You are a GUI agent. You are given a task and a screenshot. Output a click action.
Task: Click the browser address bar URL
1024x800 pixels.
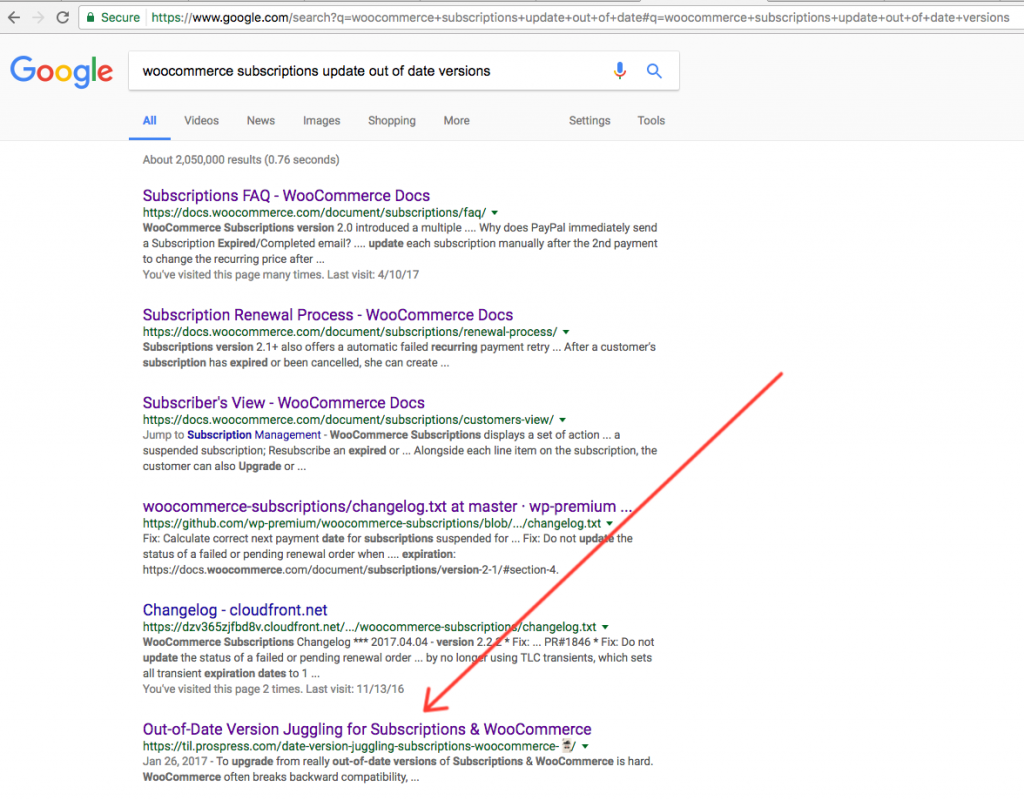click(580, 17)
